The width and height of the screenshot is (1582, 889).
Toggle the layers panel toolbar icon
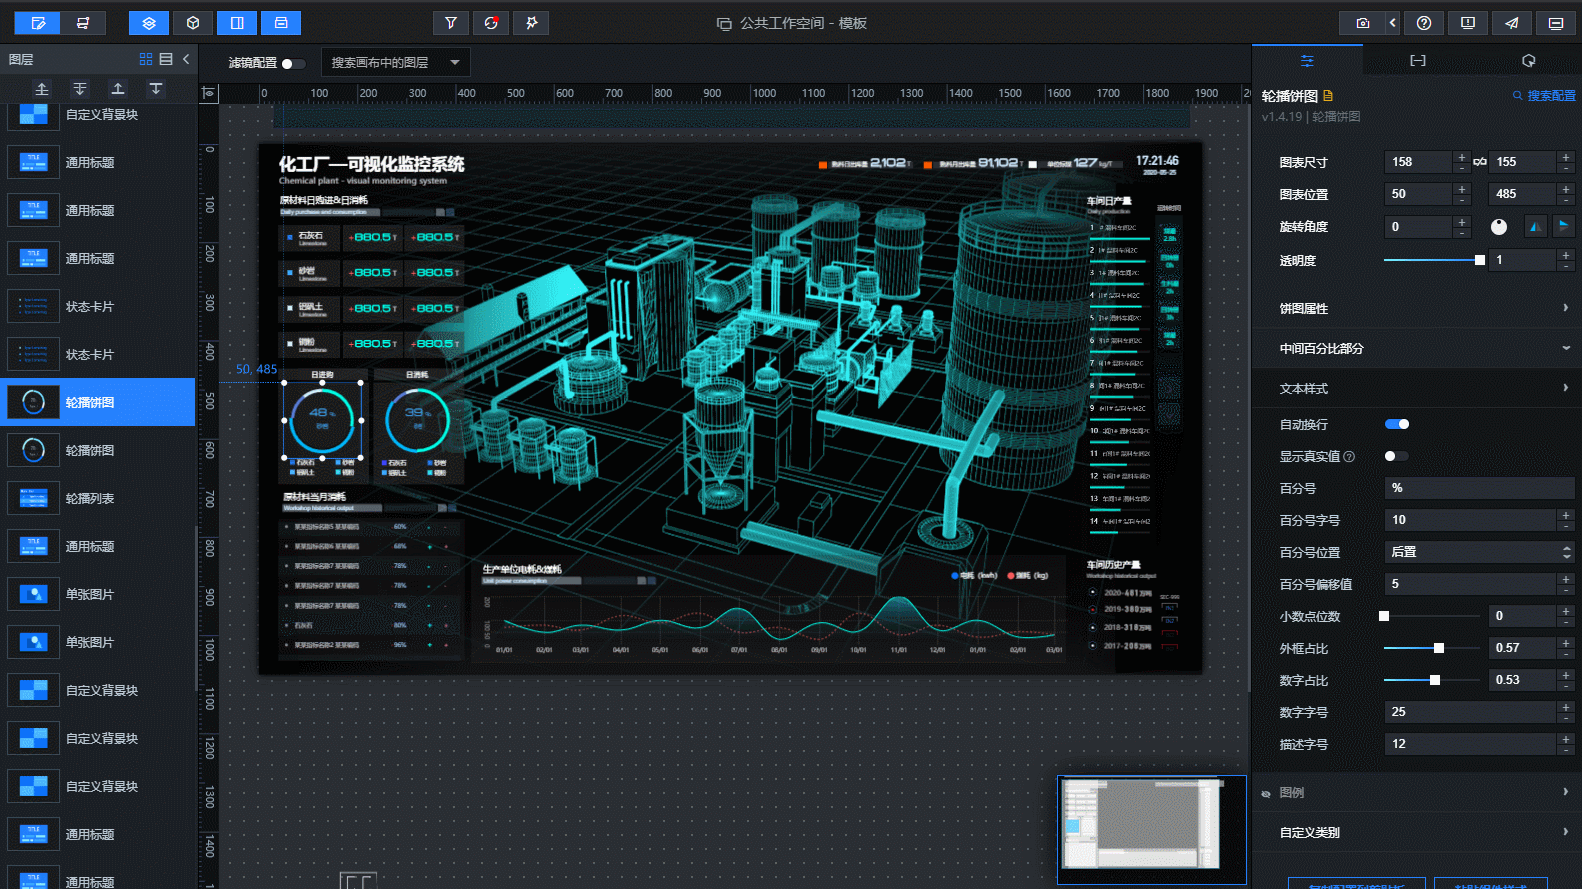click(x=149, y=23)
